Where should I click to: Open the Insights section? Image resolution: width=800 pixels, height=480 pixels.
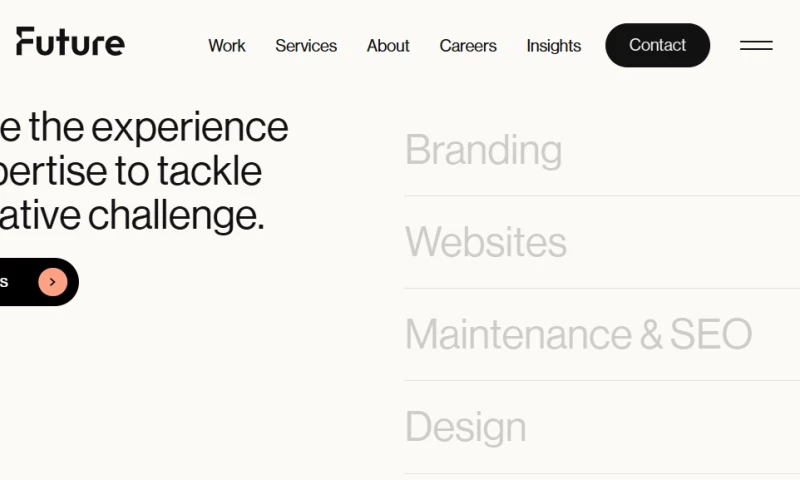[554, 46]
